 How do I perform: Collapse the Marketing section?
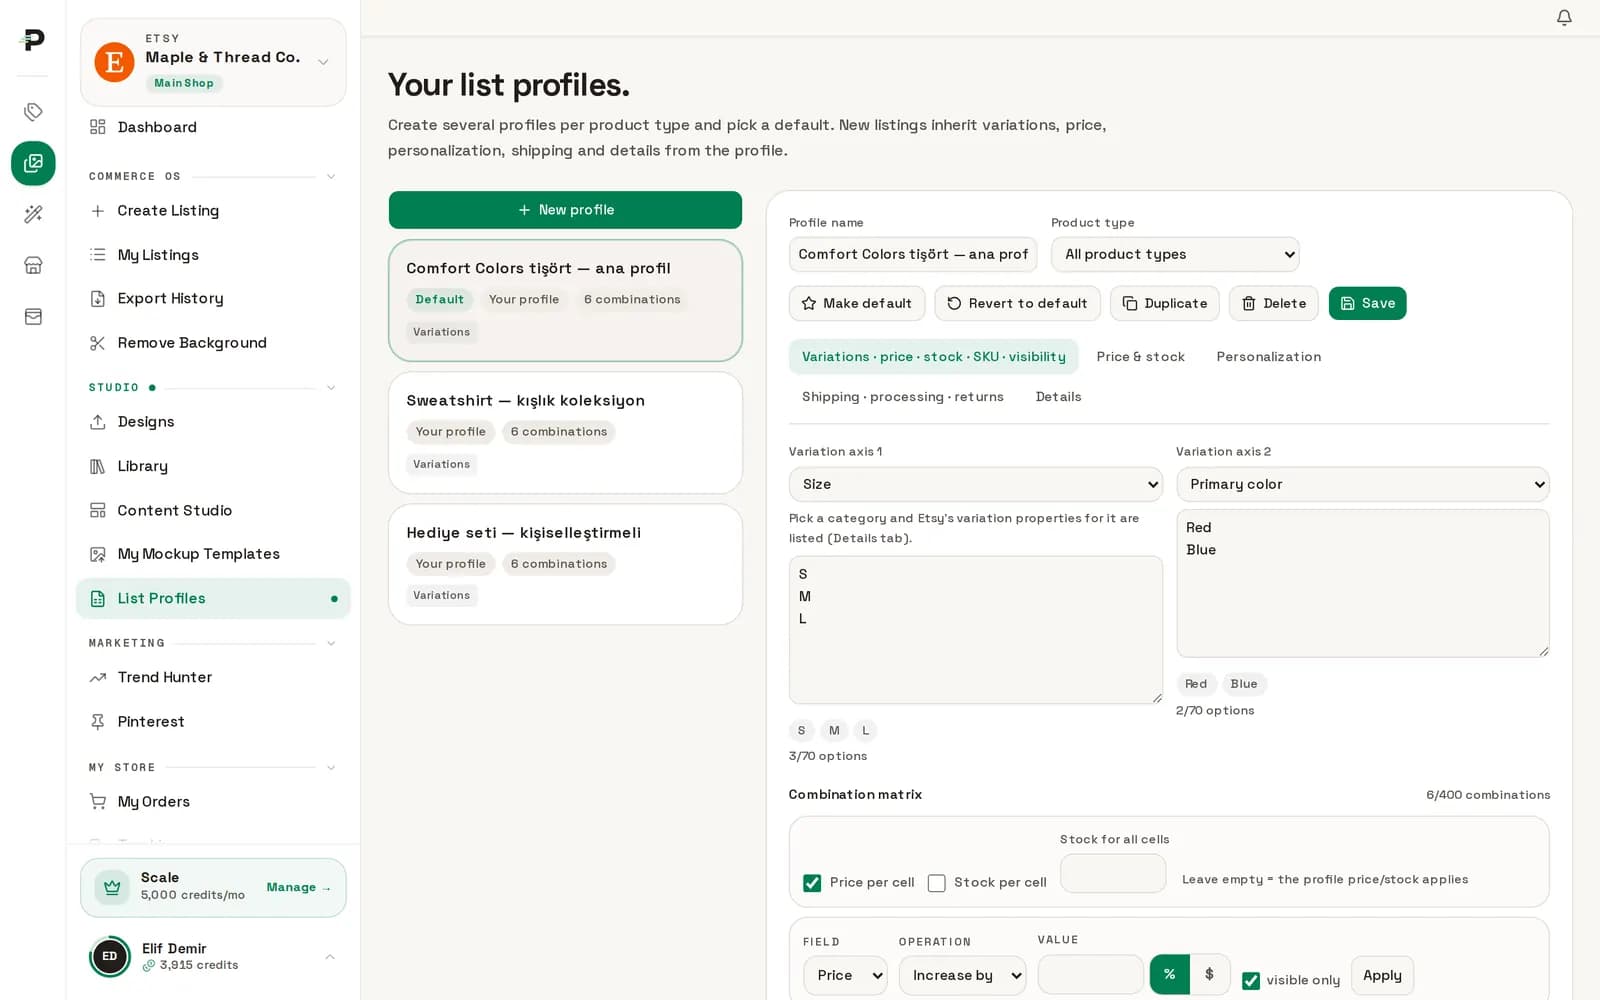[331, 644]
